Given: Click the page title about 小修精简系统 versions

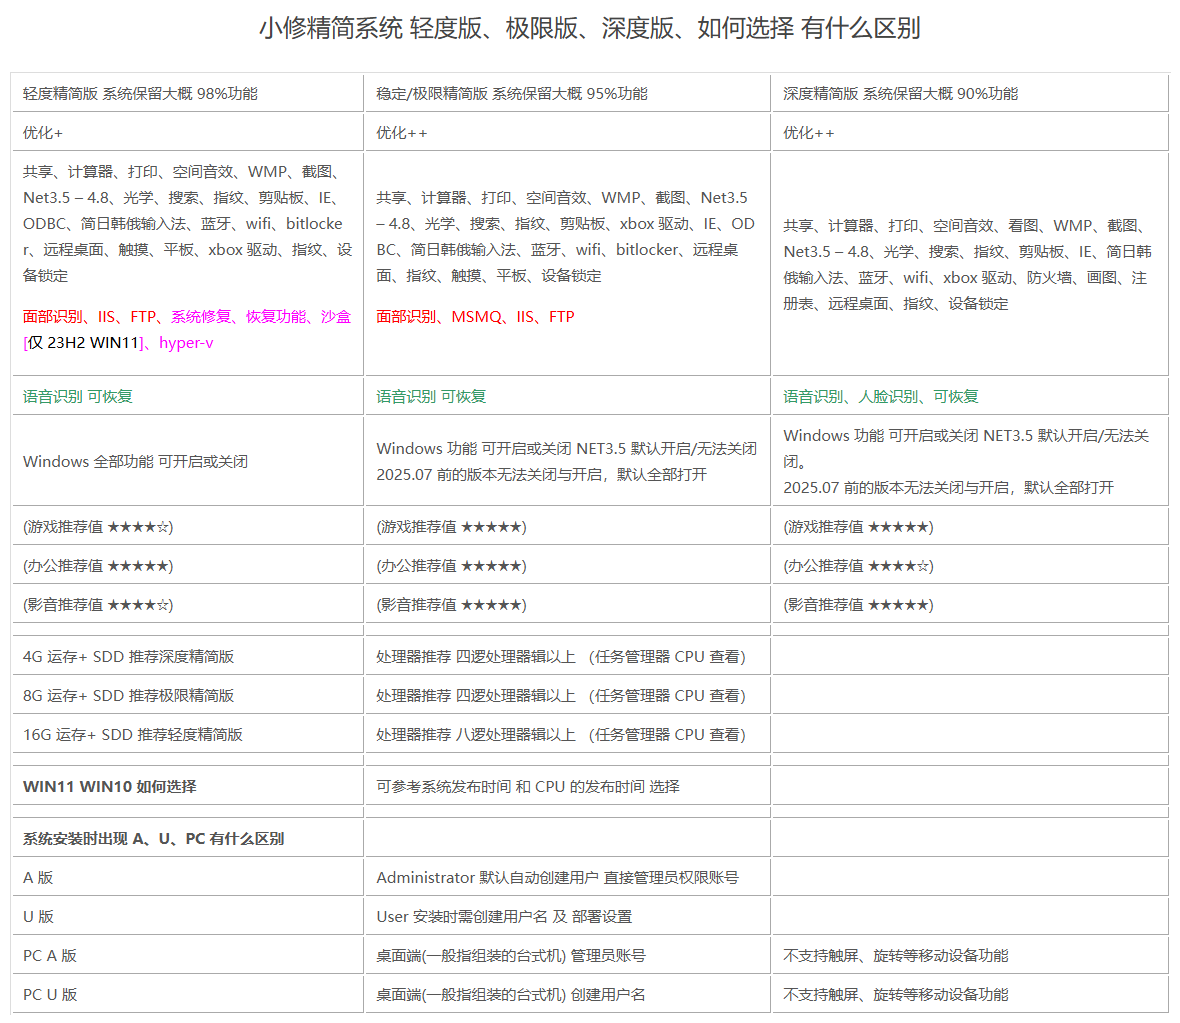Looking at the screenshot, I should [589, 28].
